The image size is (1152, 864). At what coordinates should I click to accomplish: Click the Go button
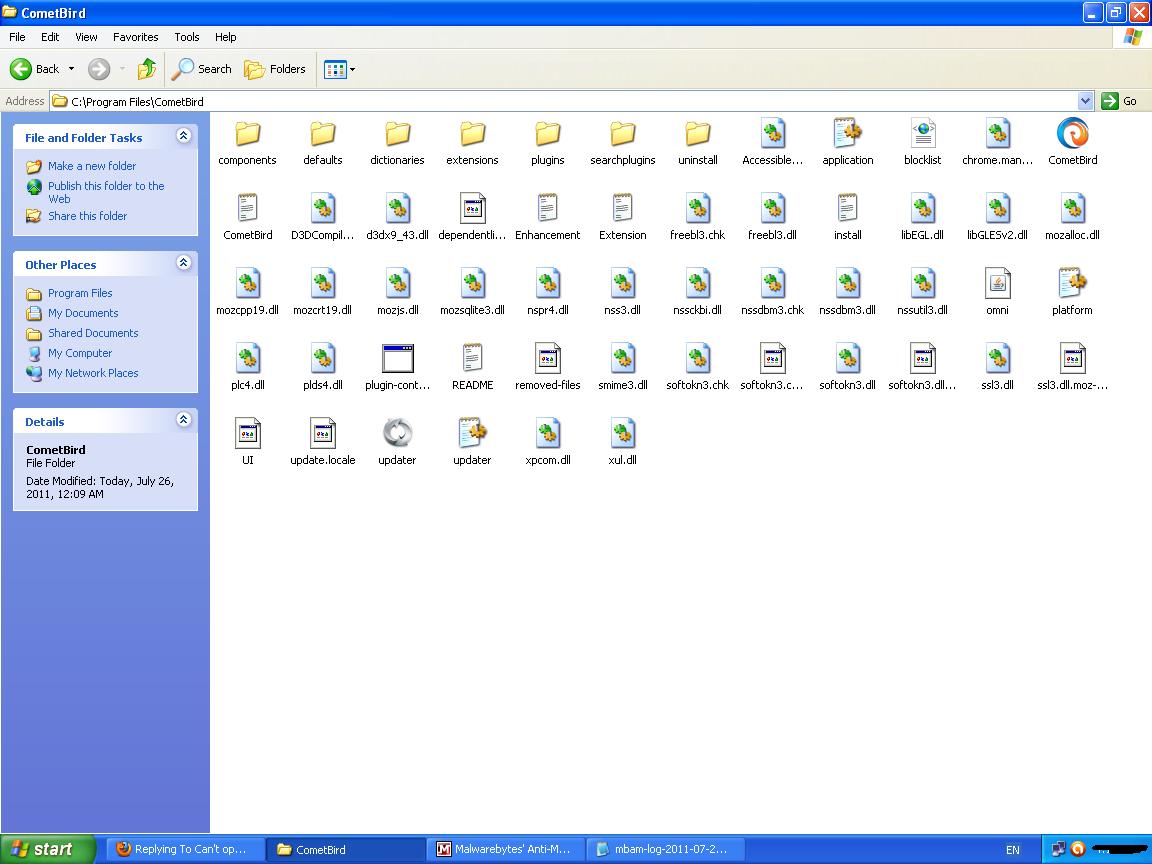pyautogui.click(x=1119, y=101)
